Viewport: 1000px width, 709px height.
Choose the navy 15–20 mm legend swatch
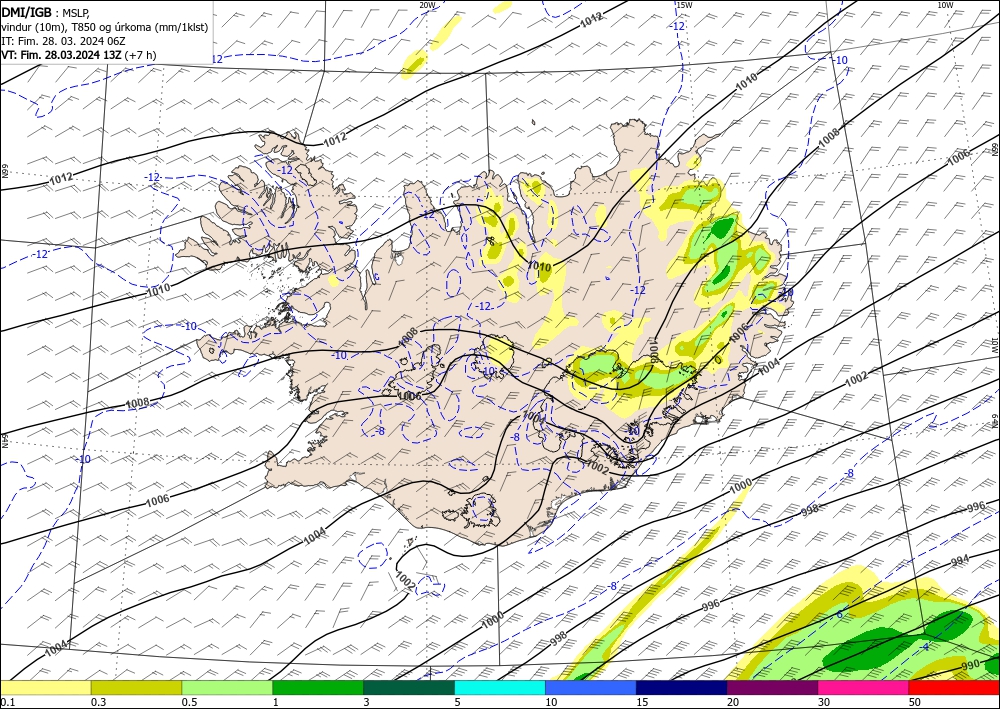click(x=682, y=688)
